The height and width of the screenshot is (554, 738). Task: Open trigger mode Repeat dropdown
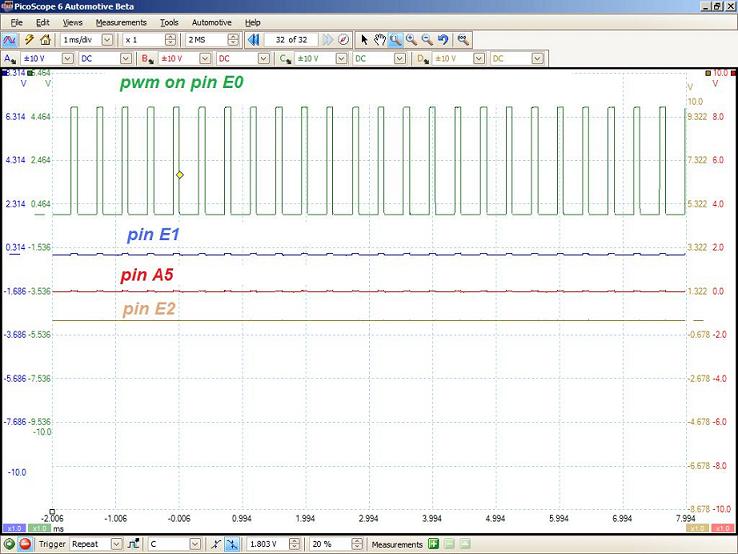(x=116, y=544)
